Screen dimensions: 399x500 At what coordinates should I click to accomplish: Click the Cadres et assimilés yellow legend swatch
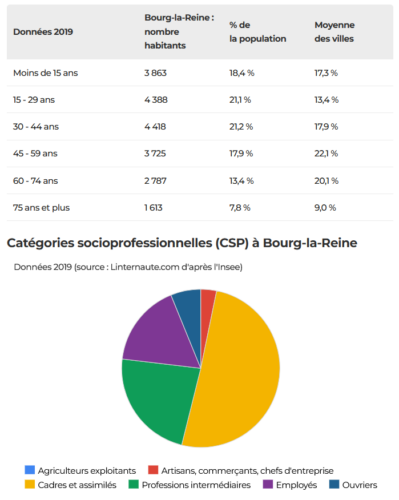(30, 484)
